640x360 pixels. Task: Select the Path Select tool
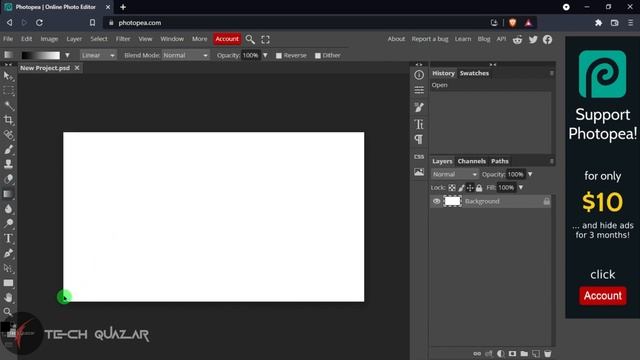pyautogui.click(x=8, y=268)
